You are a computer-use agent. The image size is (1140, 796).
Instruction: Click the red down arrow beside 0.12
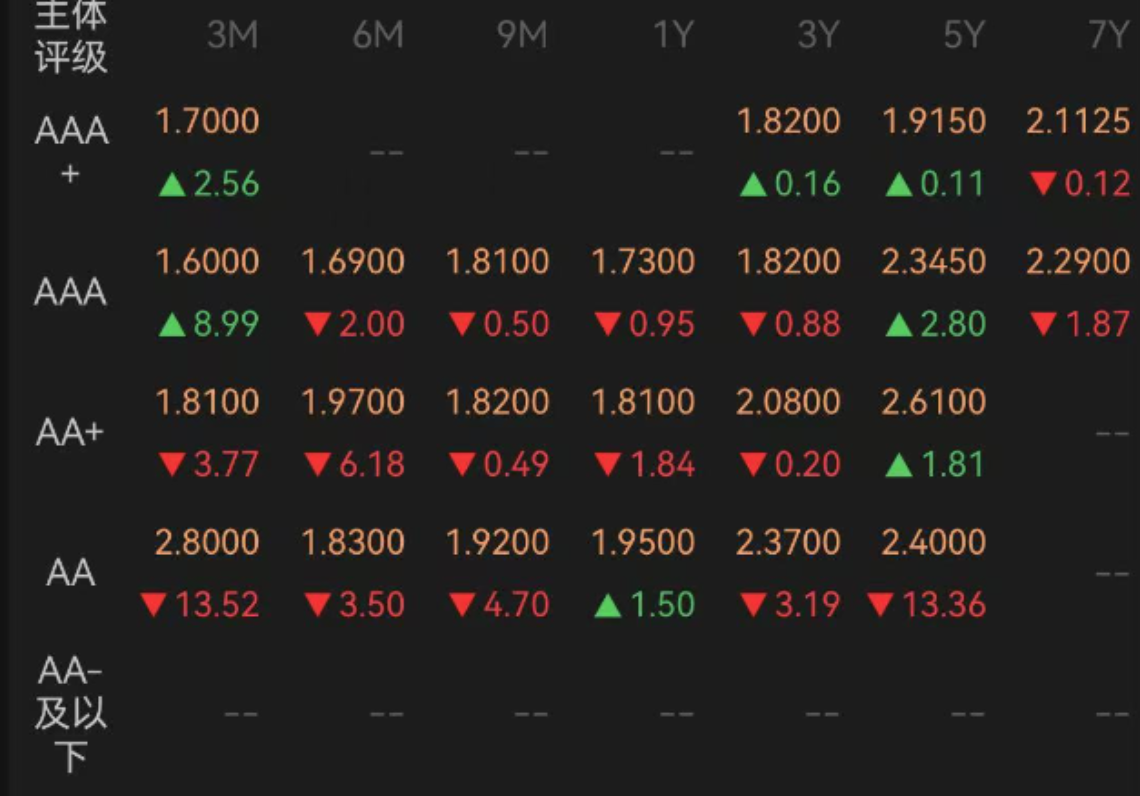point(1044,185)
